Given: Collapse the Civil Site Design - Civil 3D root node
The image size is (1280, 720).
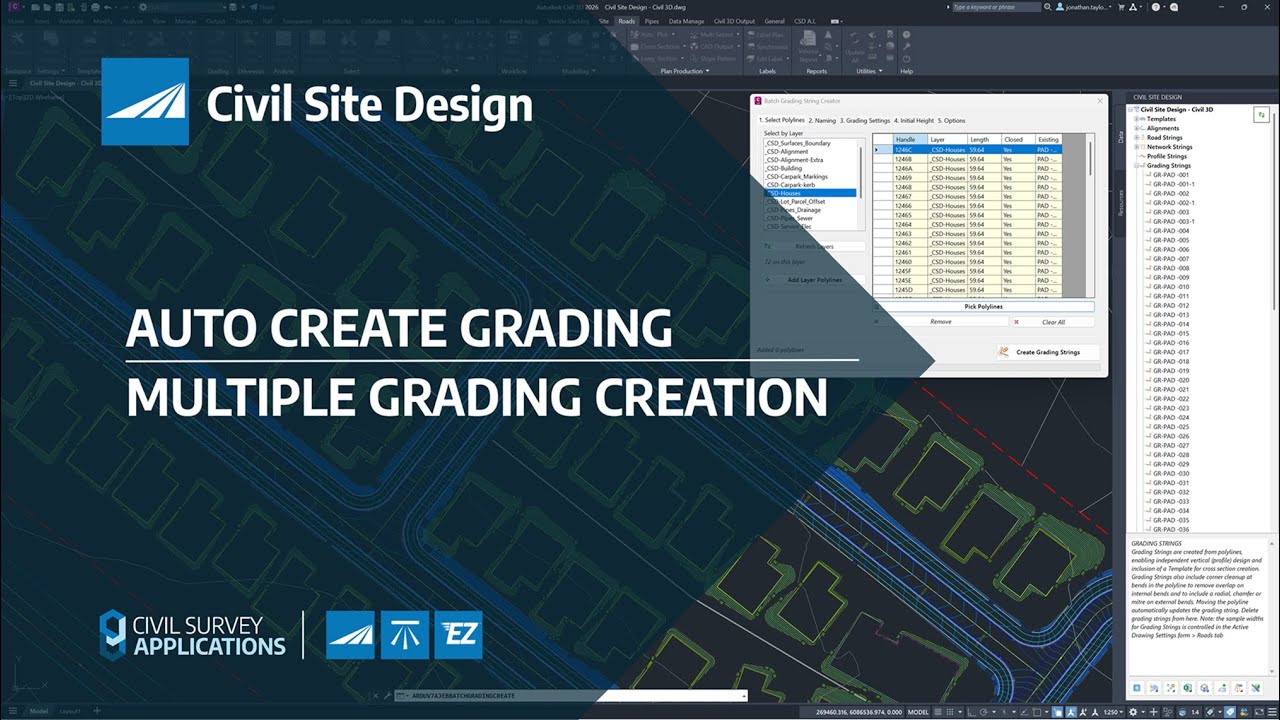Looking at the screenshot, I should coord(1130,110).
